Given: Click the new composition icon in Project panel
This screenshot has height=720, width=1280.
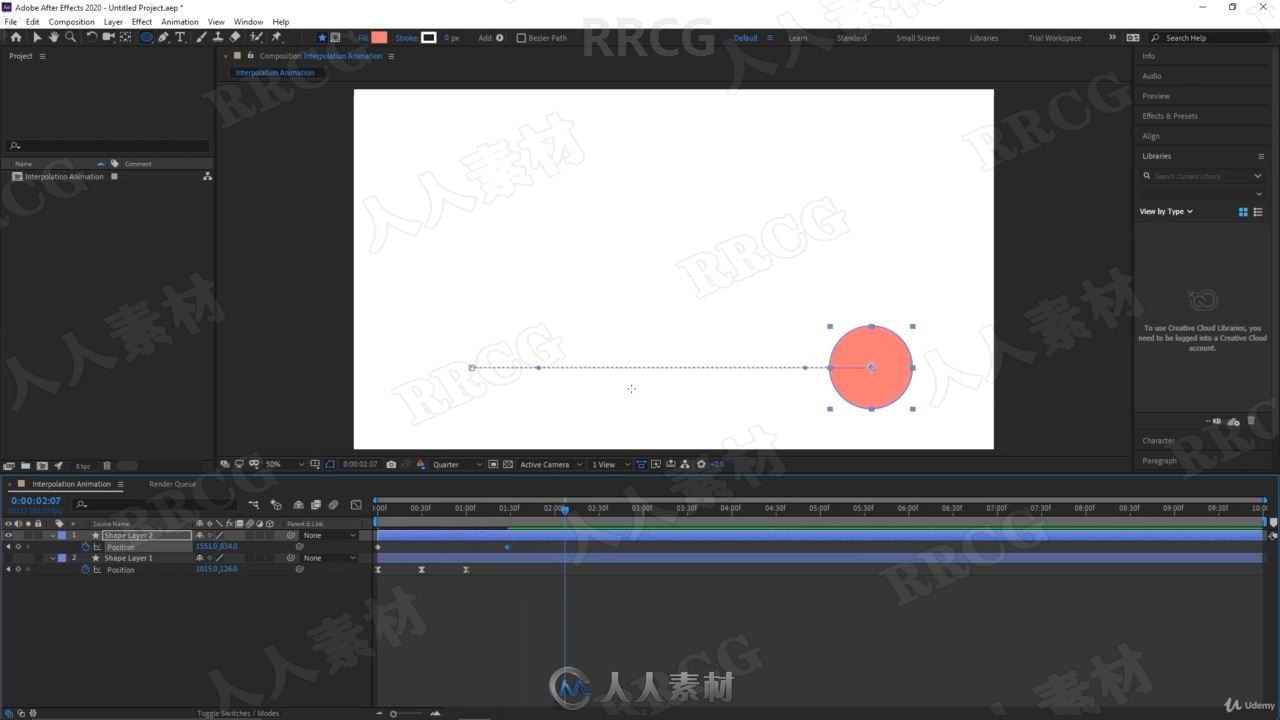Looking at the screenshot, I should [x=42, y=466].
